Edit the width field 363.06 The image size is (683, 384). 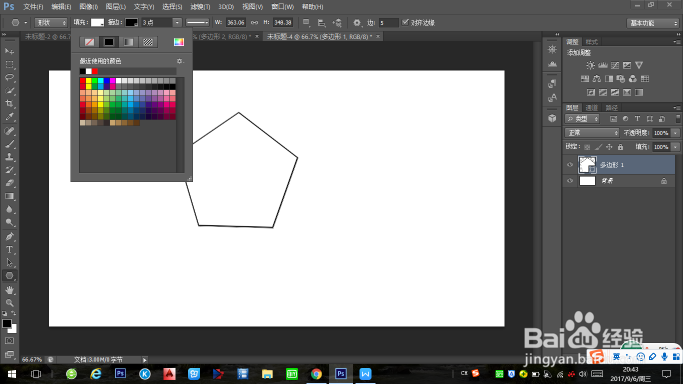[x=236, y=22]
